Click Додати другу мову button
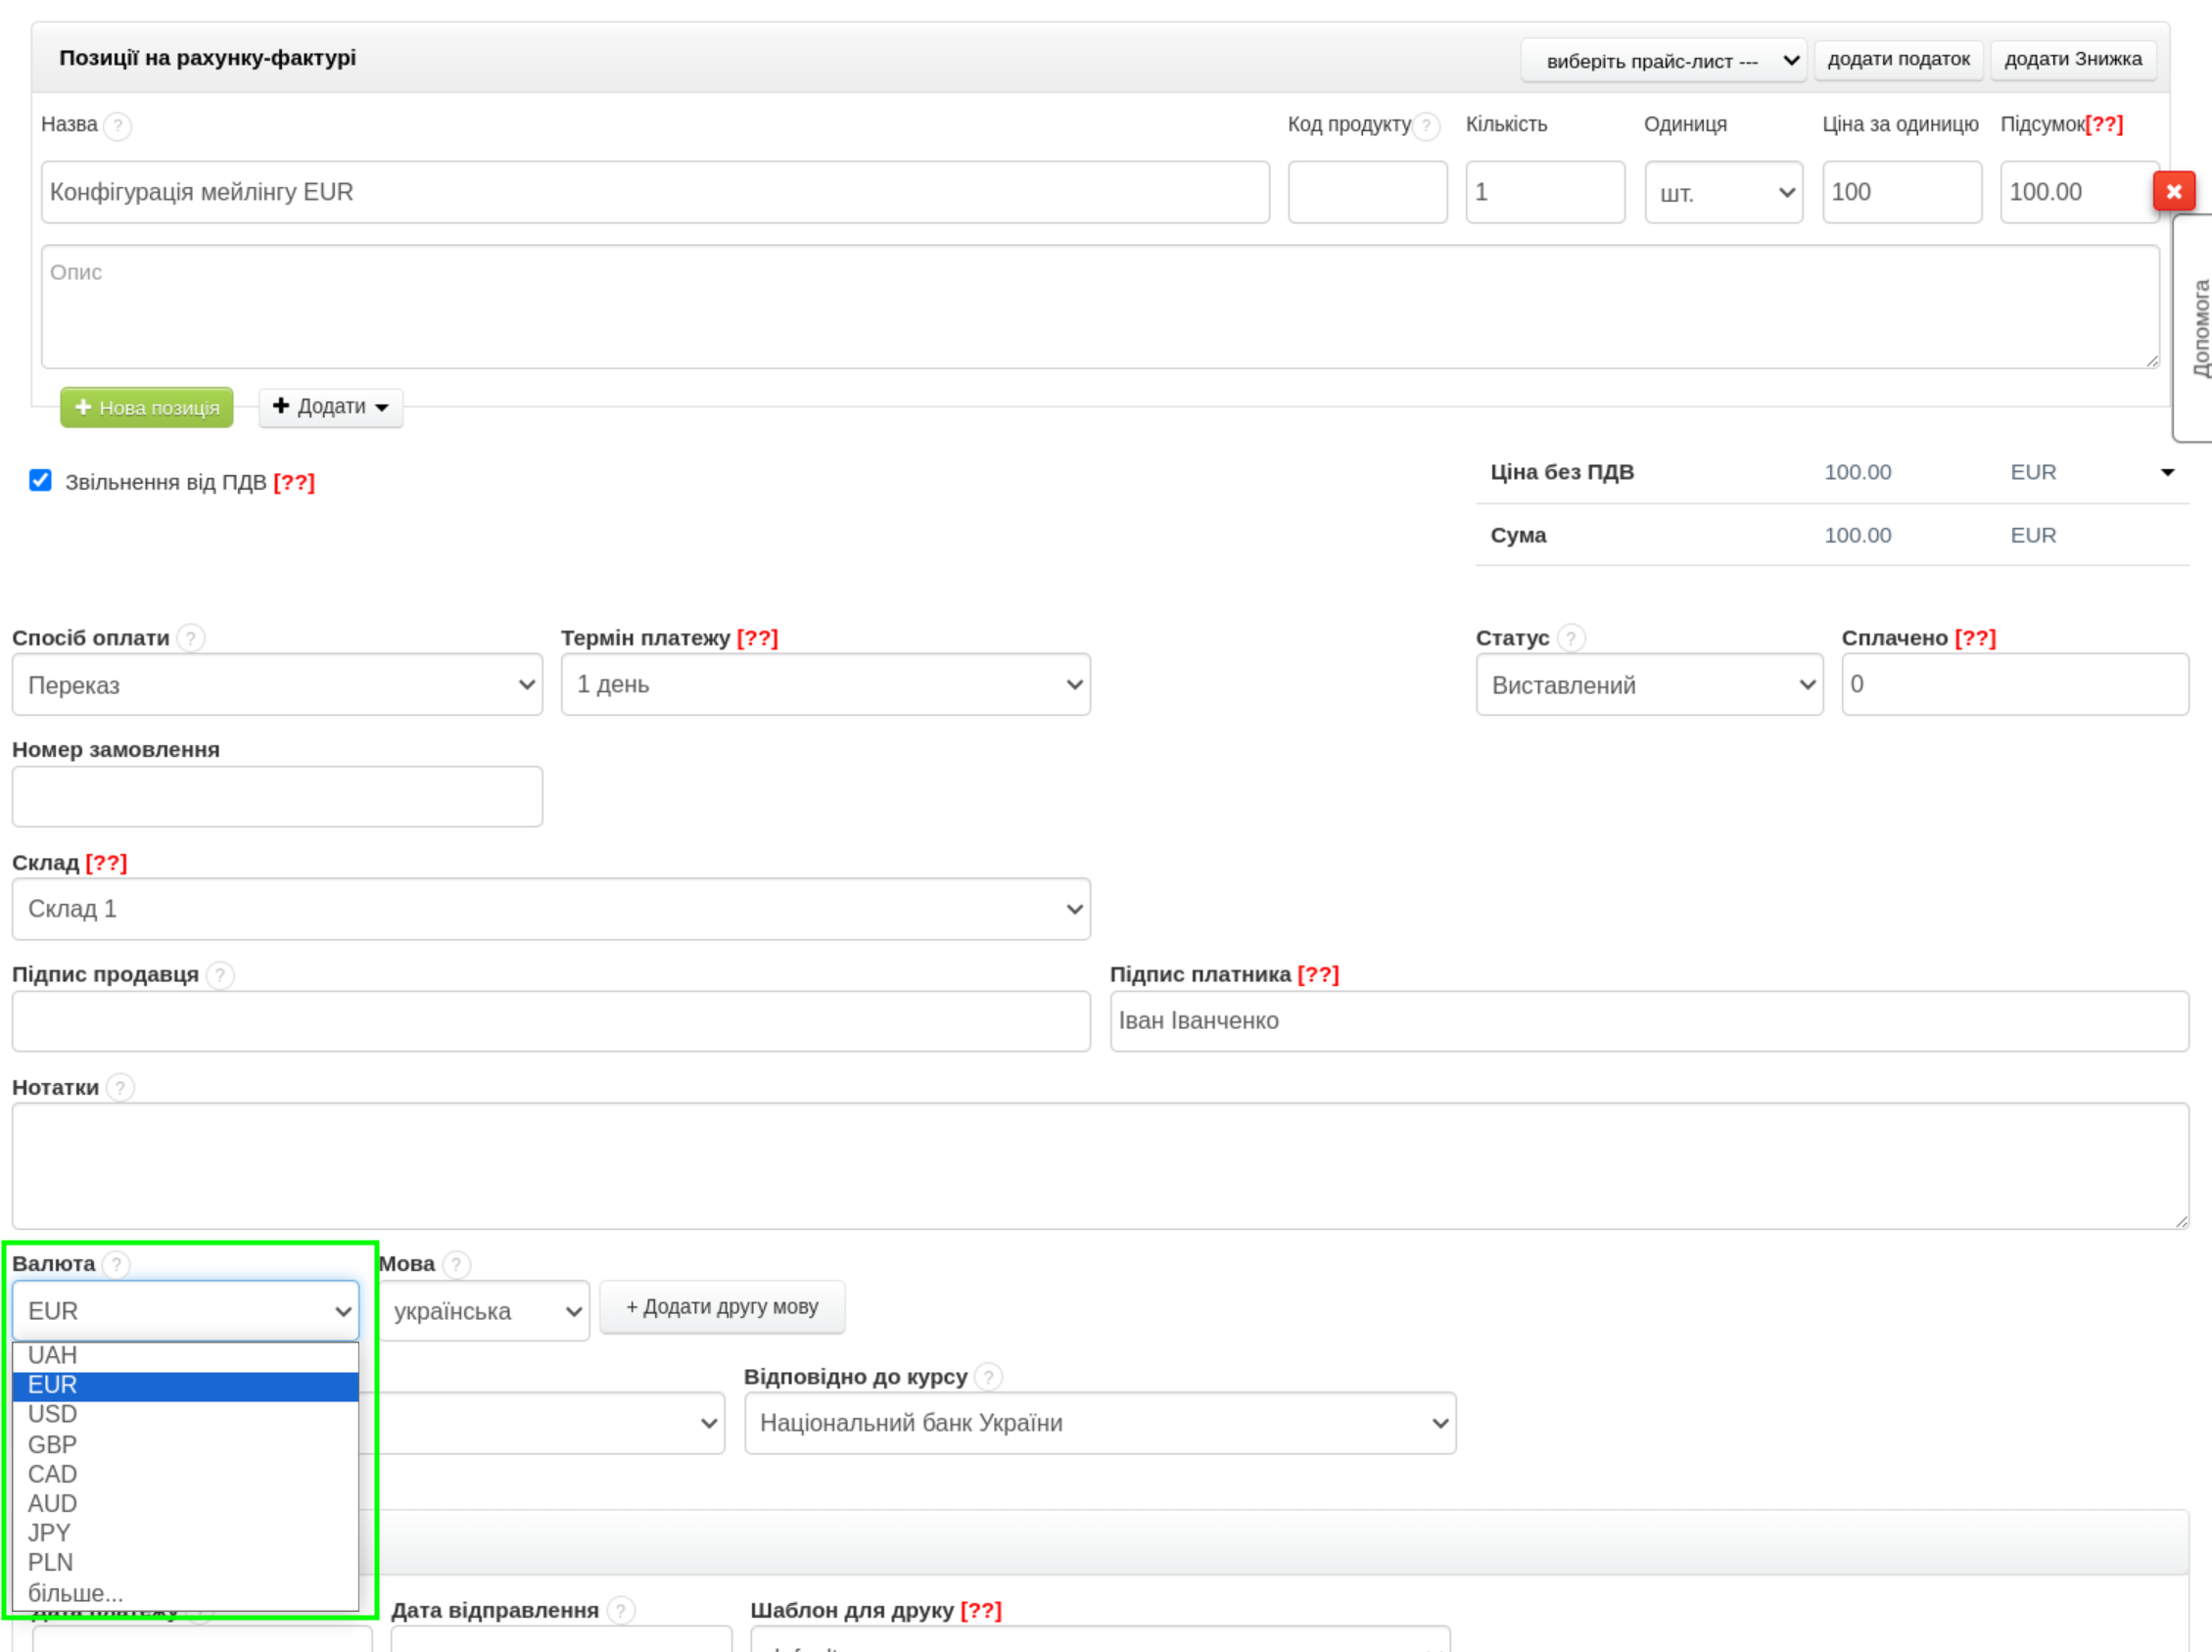 (x=722, y=1308)
